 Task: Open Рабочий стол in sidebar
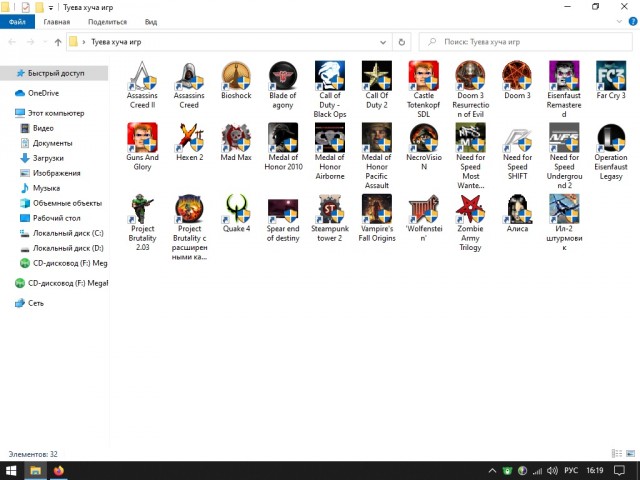56,218
